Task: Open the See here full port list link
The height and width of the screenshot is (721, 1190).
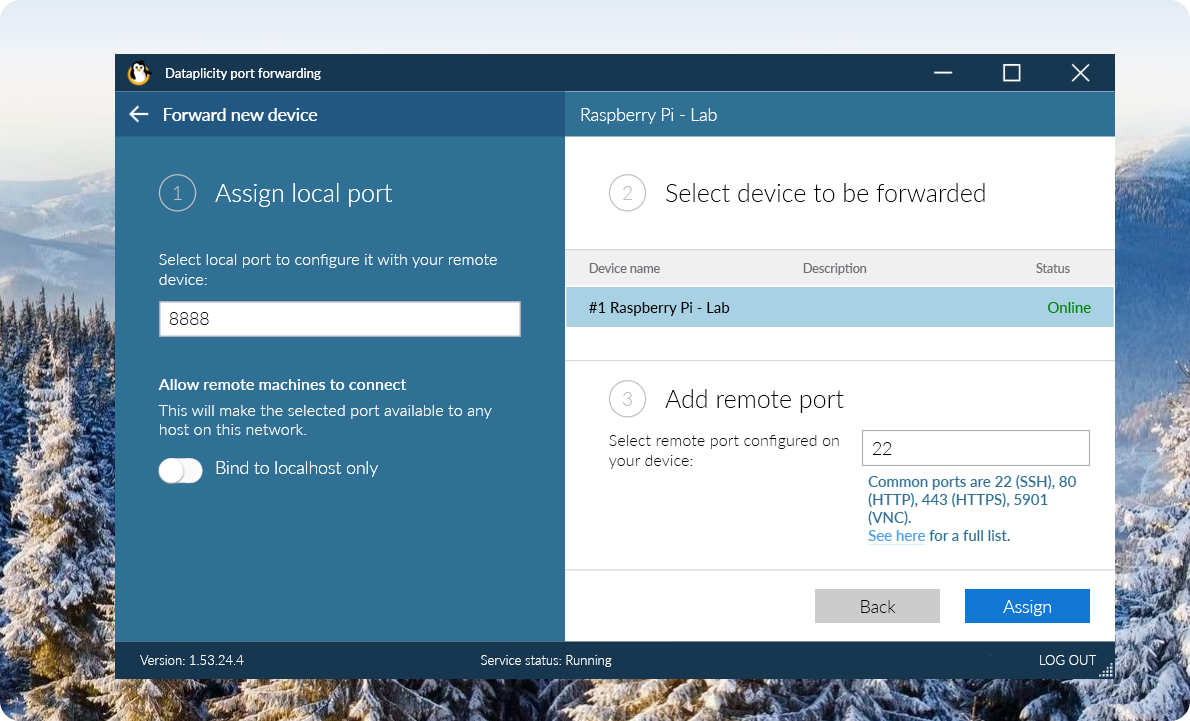Action: tap(896, 536)
